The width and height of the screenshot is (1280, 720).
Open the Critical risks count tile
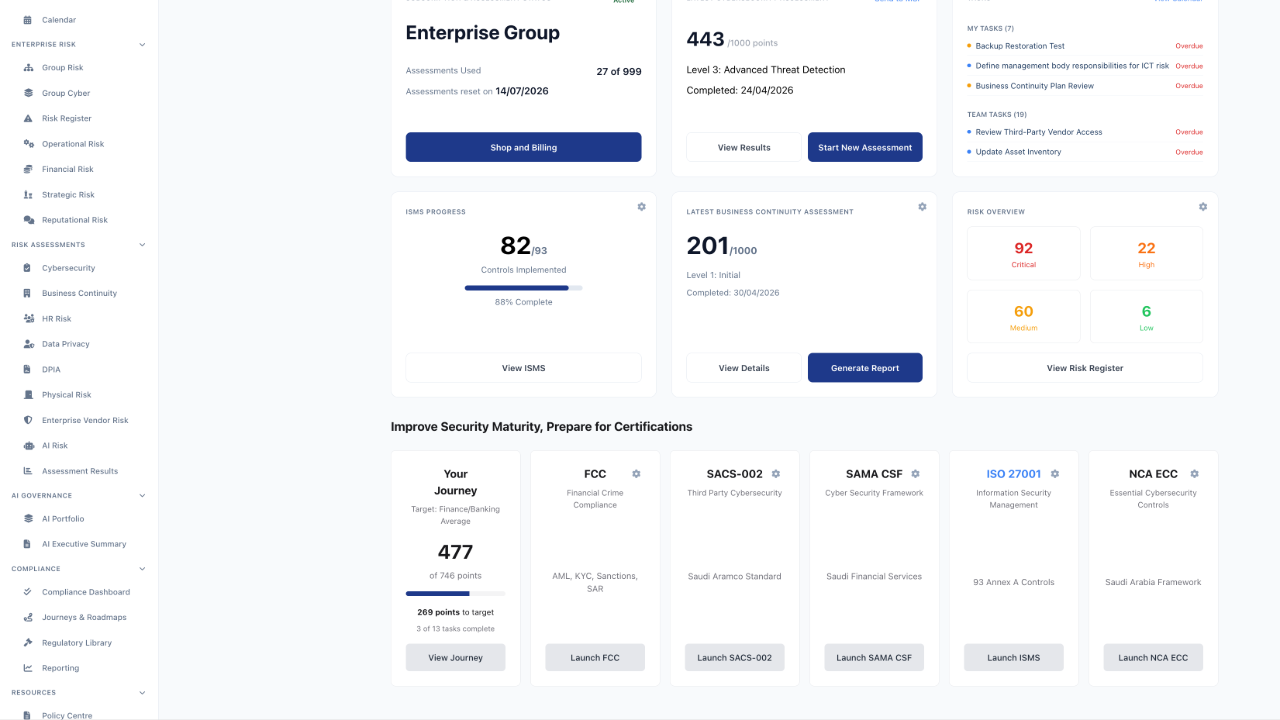click(1024, 254)
